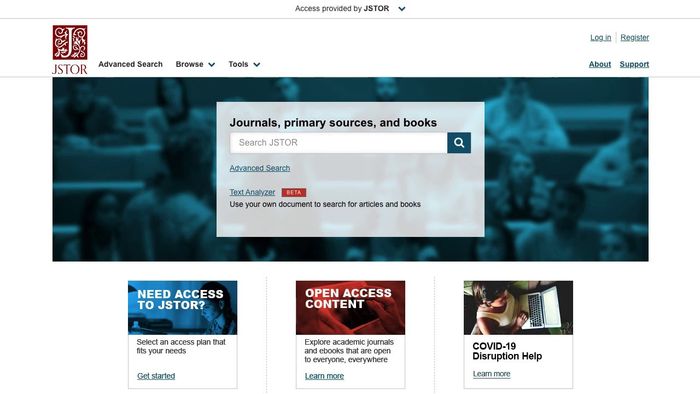Click 'Explore academic journals and ebooks' text
Image resolution: width=700 pixels, height=394 pixels.
click(x=349, y=351)
